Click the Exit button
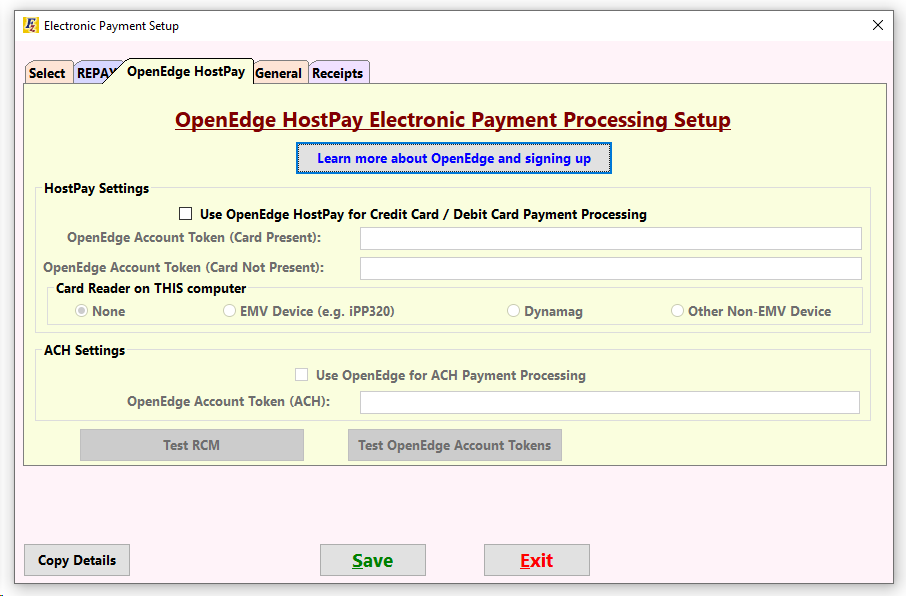This screenshot has width=906, height=596. pyautogui.click(x=537, y=560)
